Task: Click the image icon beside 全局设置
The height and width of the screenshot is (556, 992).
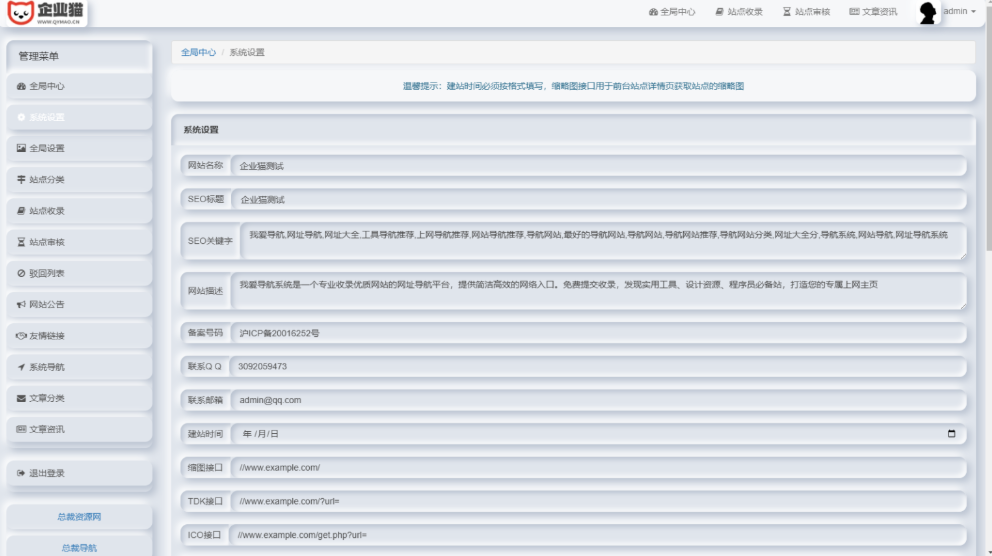Action: pyautogui.click(x=21, y=148)
